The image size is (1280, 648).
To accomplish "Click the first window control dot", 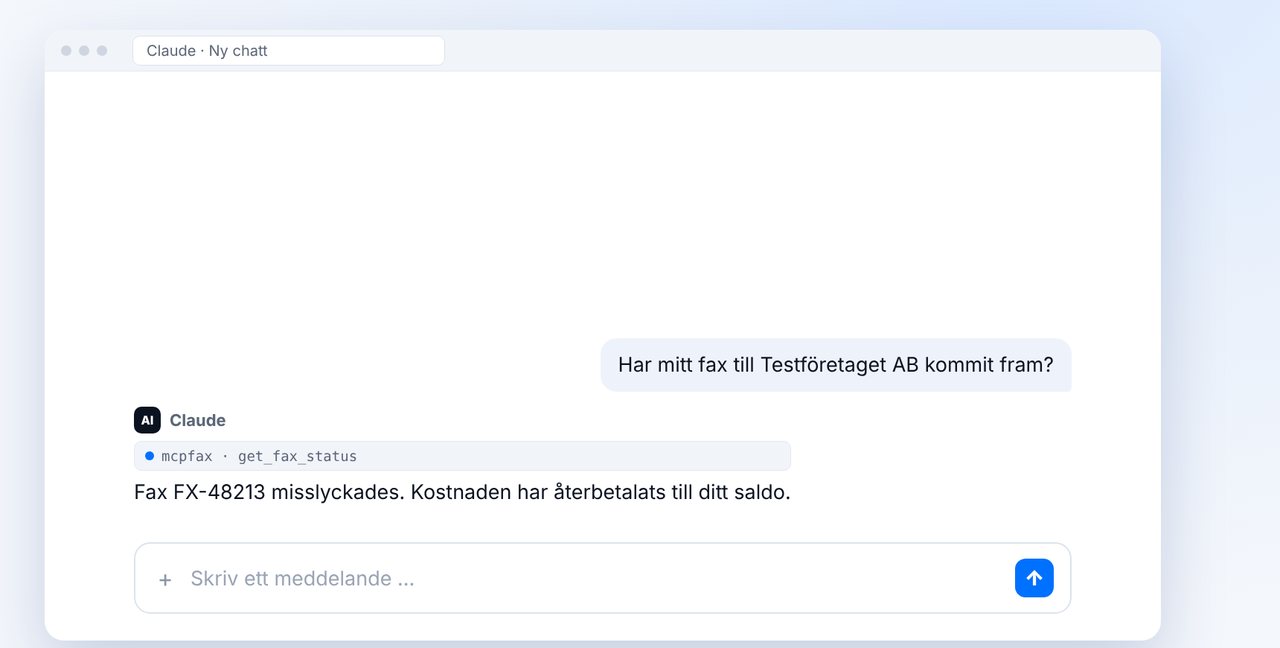I will [66, 51].
